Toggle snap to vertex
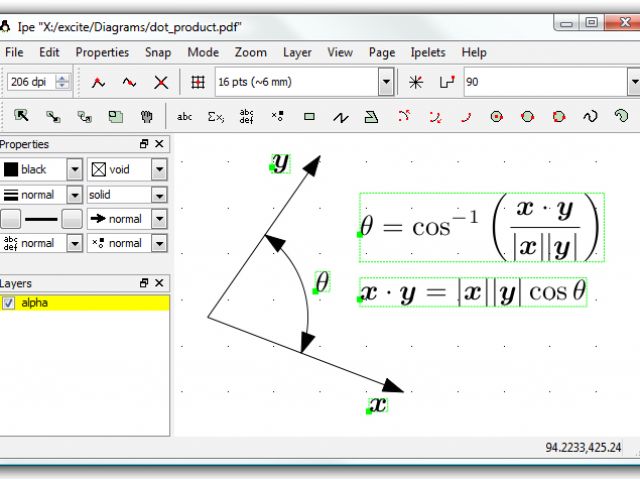The width and height of the screenshot is (640, 480). (98, 82)
